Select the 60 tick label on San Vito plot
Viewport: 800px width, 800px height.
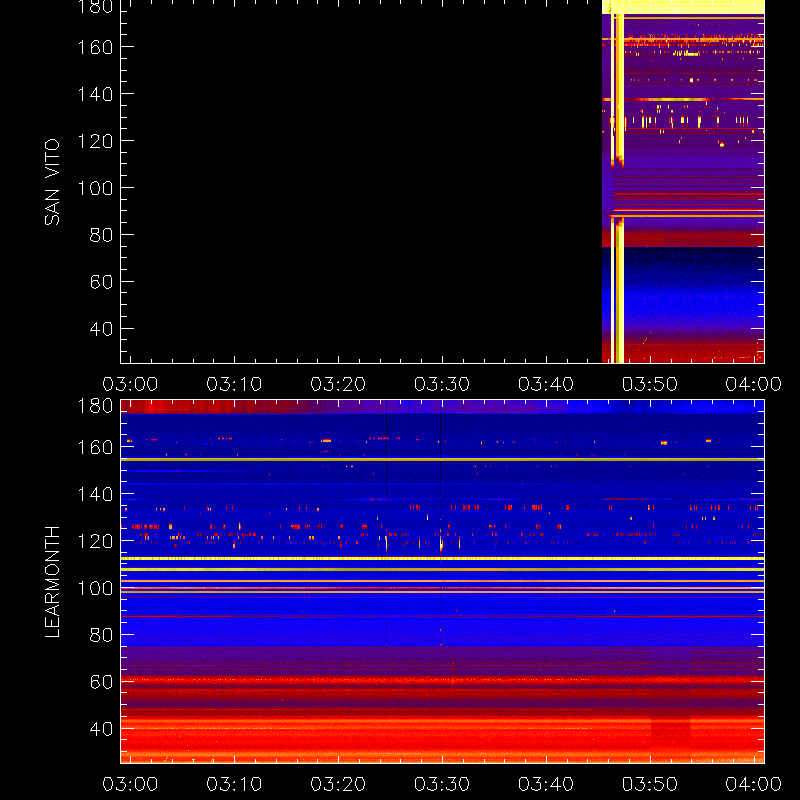pyautogui.click(x=101, y=282)
